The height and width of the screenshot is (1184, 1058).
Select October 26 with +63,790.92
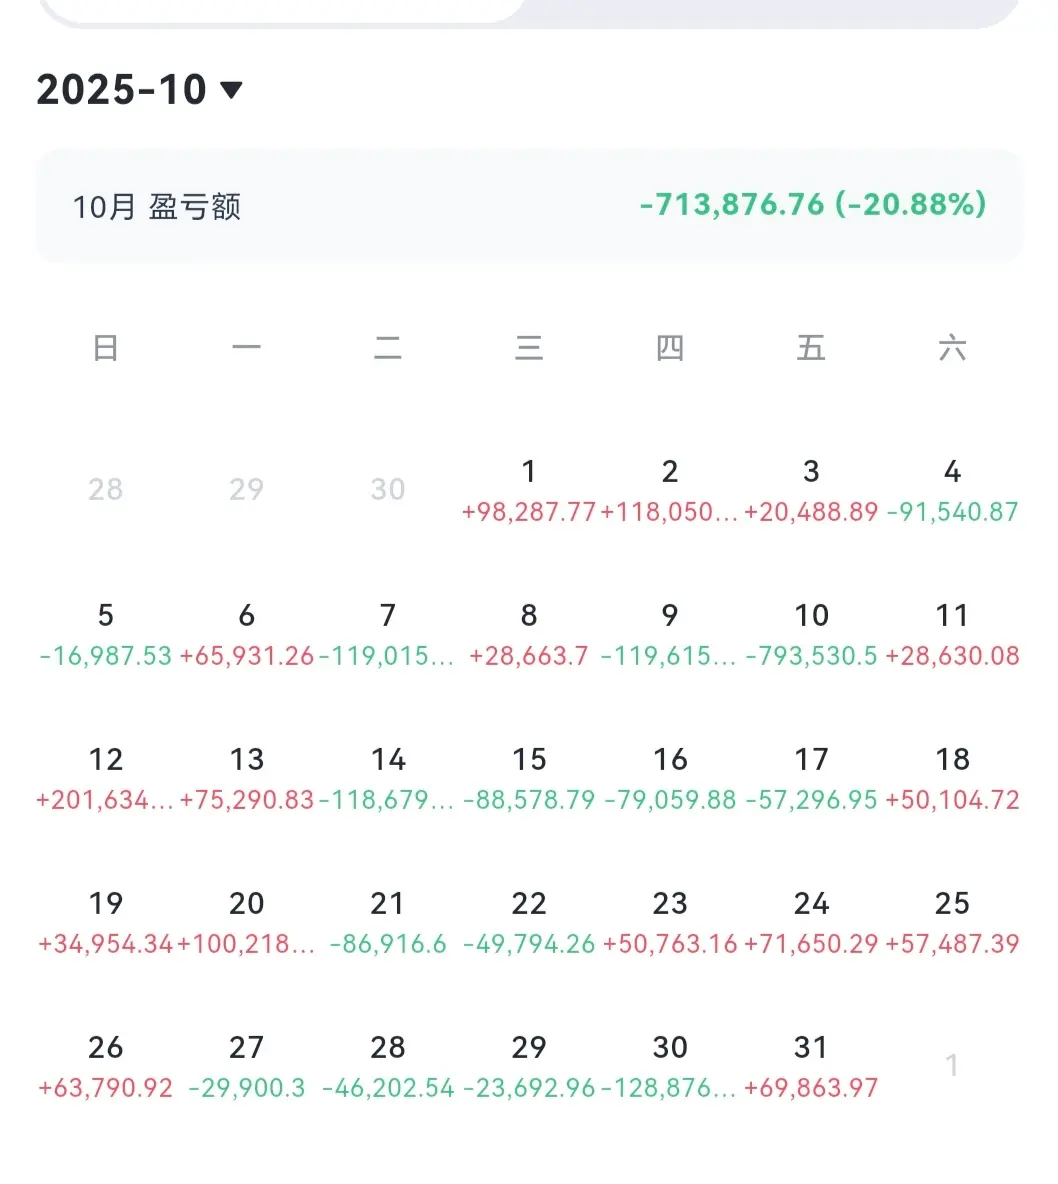pos(105,1065)
